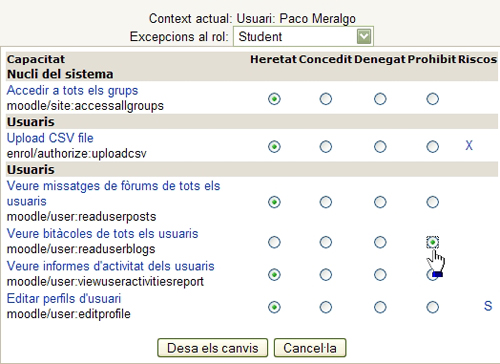This screenshot has width=500, height=364.
Task: Click the Heretat column header
Action: (273, 59)
